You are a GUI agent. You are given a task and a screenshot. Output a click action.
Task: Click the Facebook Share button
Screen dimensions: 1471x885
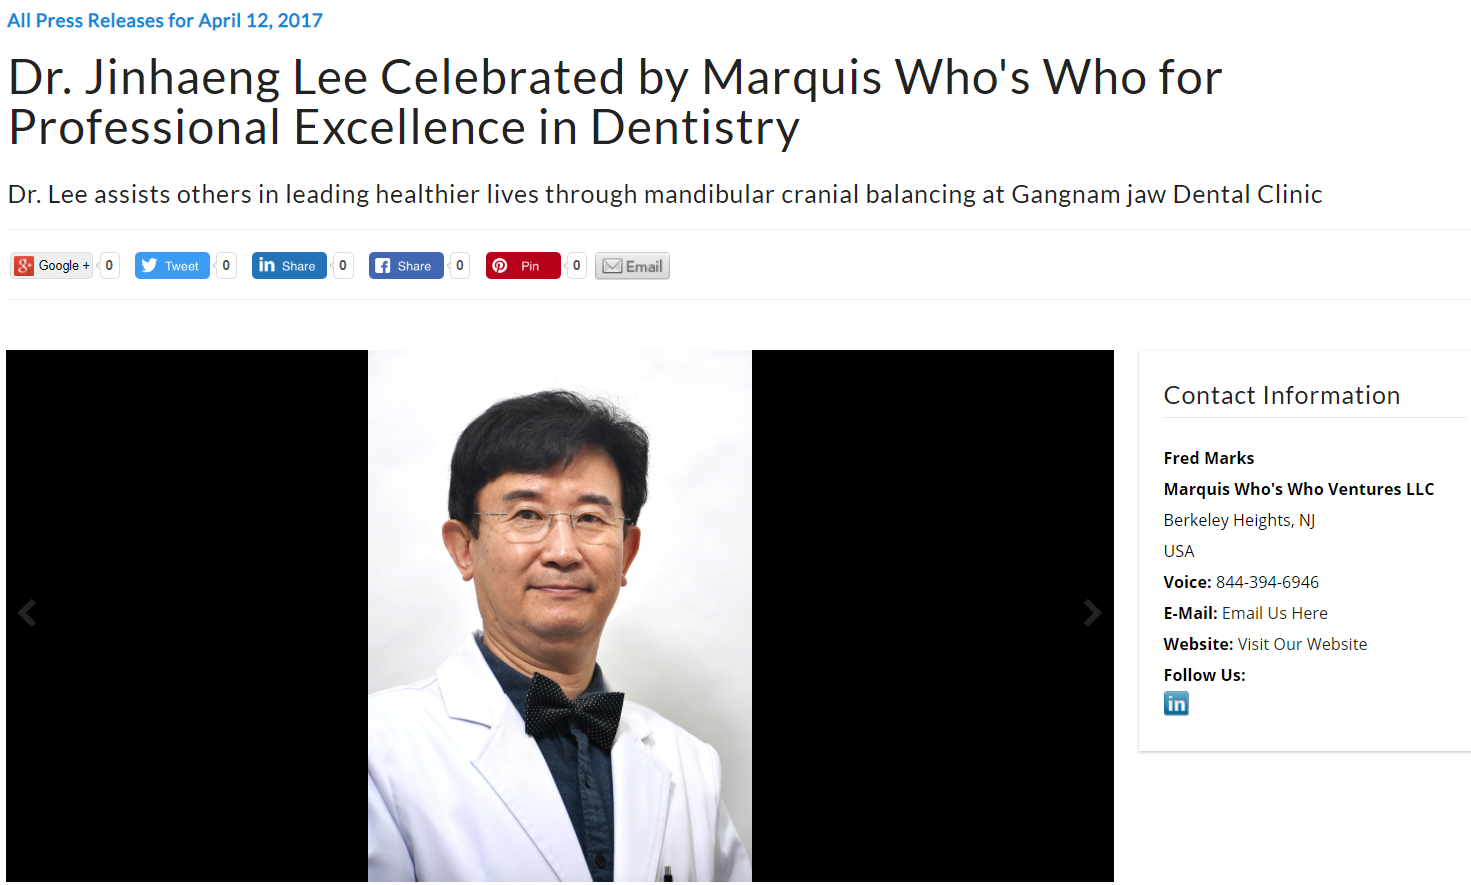pos(406,266)
